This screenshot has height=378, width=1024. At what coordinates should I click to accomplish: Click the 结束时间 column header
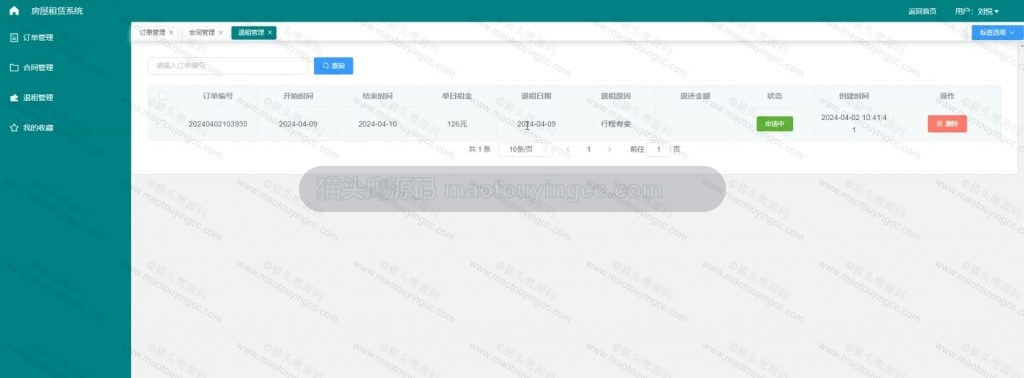click(377, 96)
